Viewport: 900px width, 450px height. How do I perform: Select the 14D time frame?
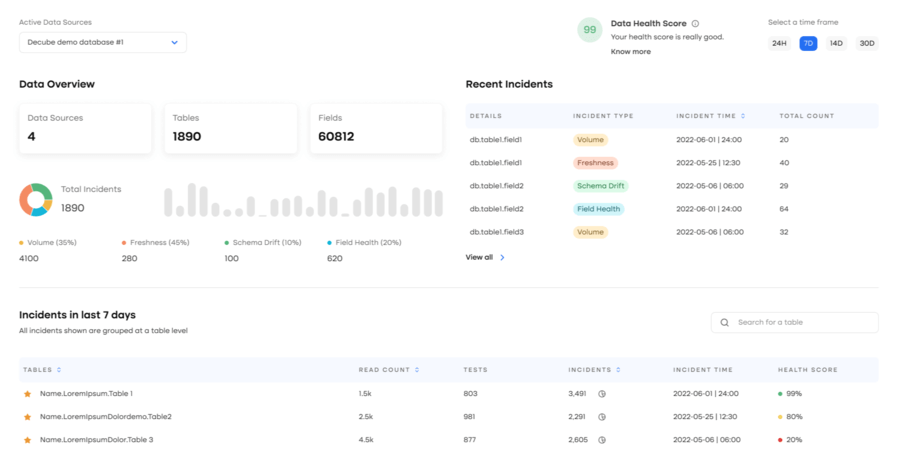(836, 44)
